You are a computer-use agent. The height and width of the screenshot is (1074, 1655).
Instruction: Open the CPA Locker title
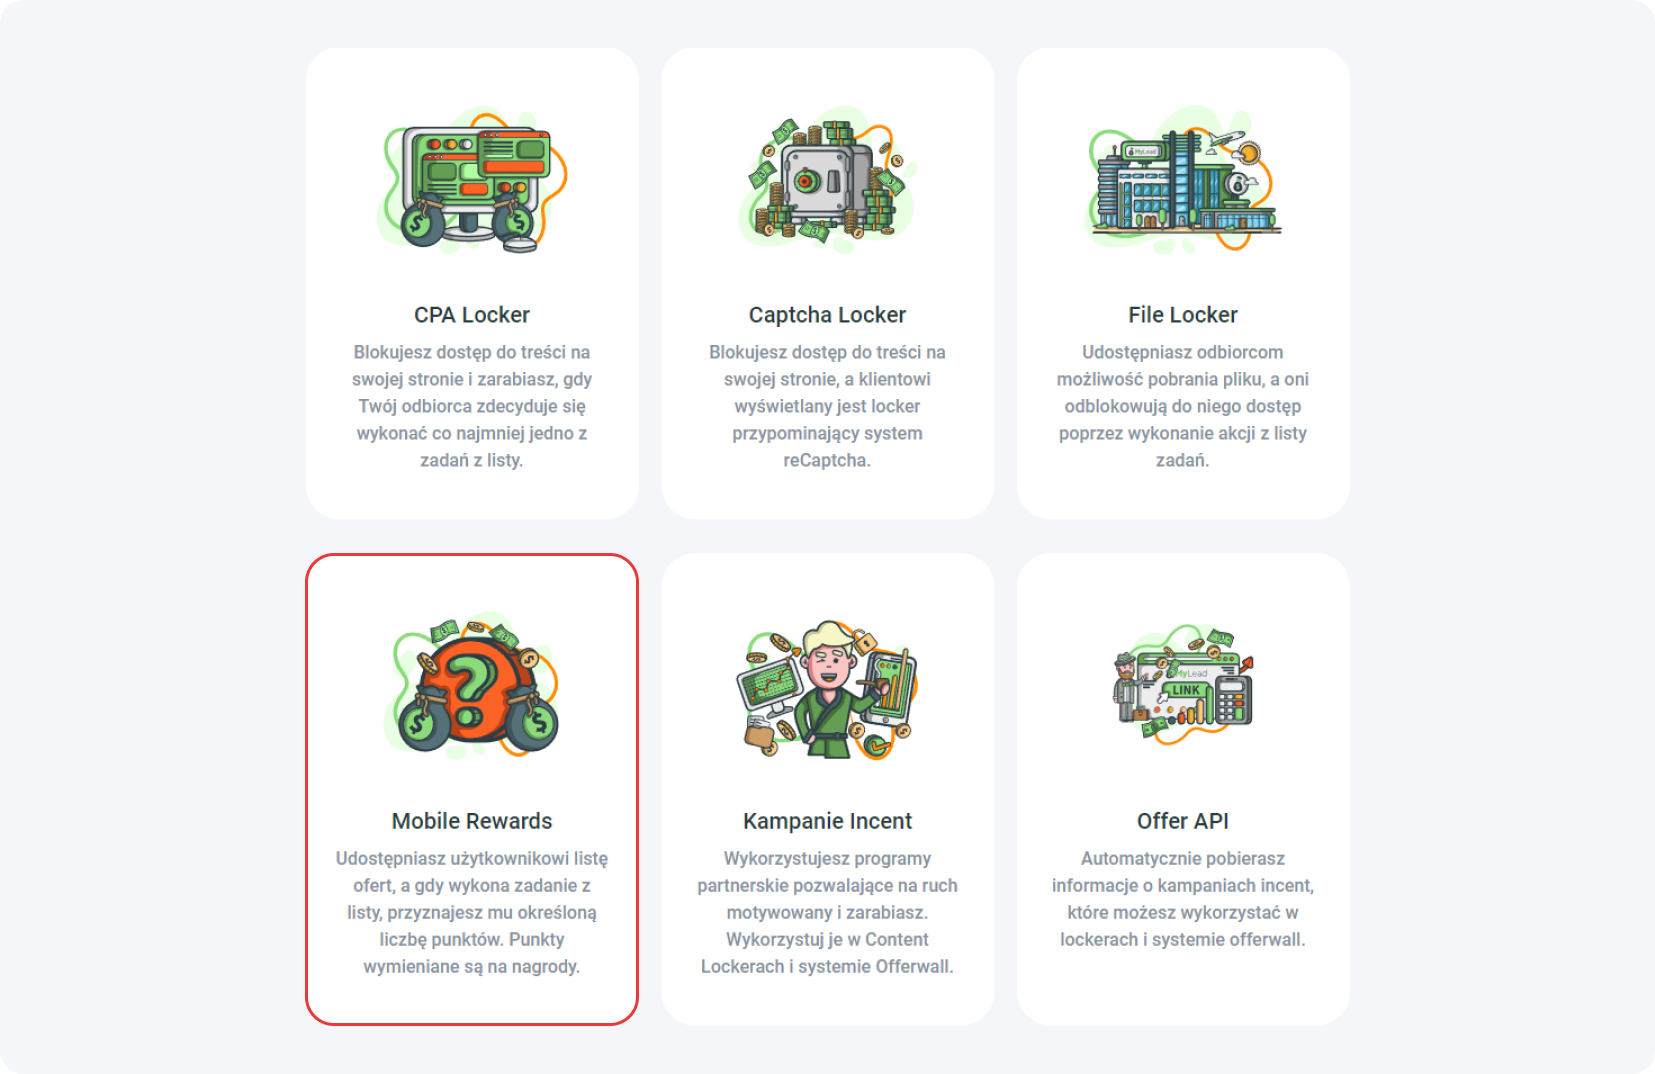[x=472, y=315]
